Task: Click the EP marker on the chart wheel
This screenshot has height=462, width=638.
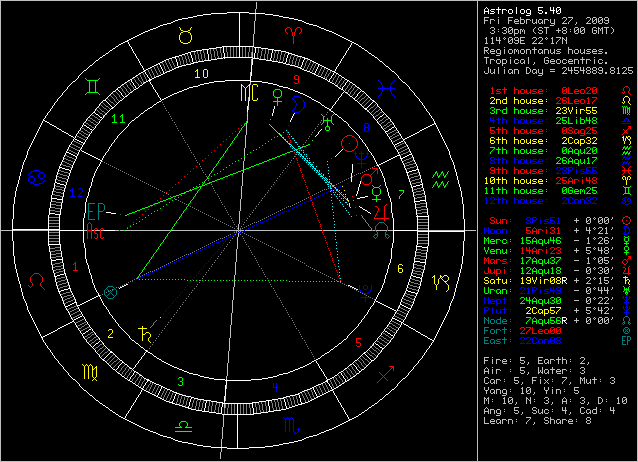Action: tap(96, 211)
